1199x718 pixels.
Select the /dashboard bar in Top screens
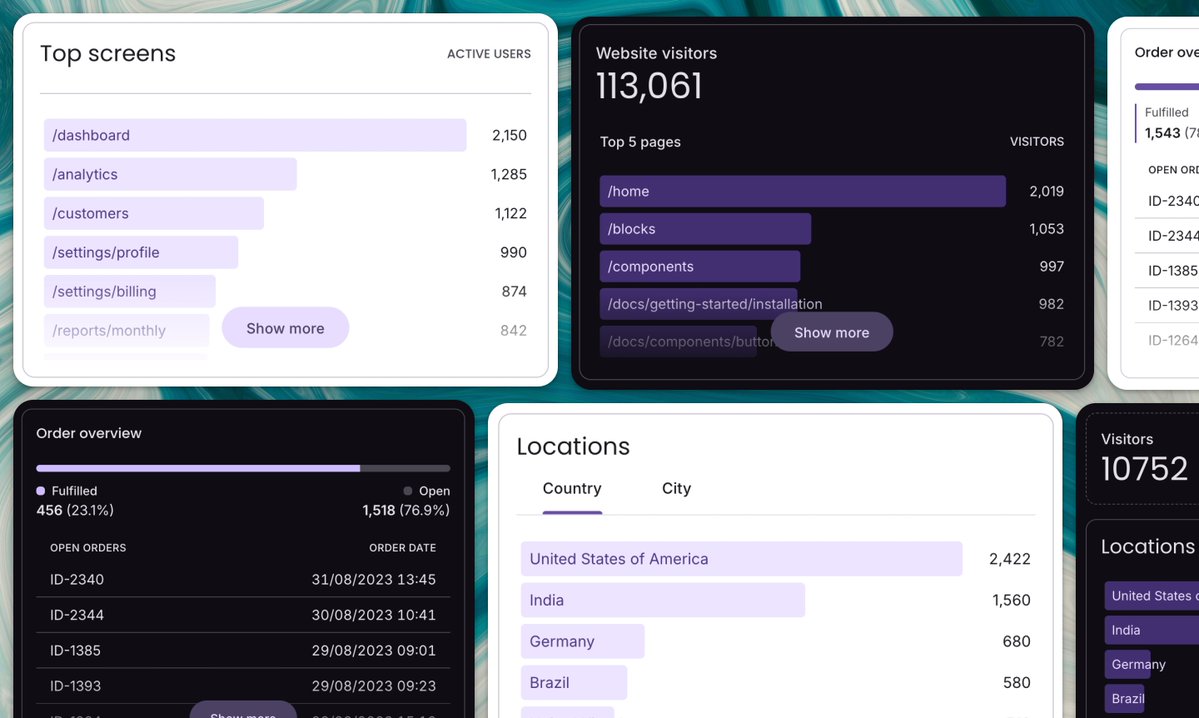pos(255,135)
